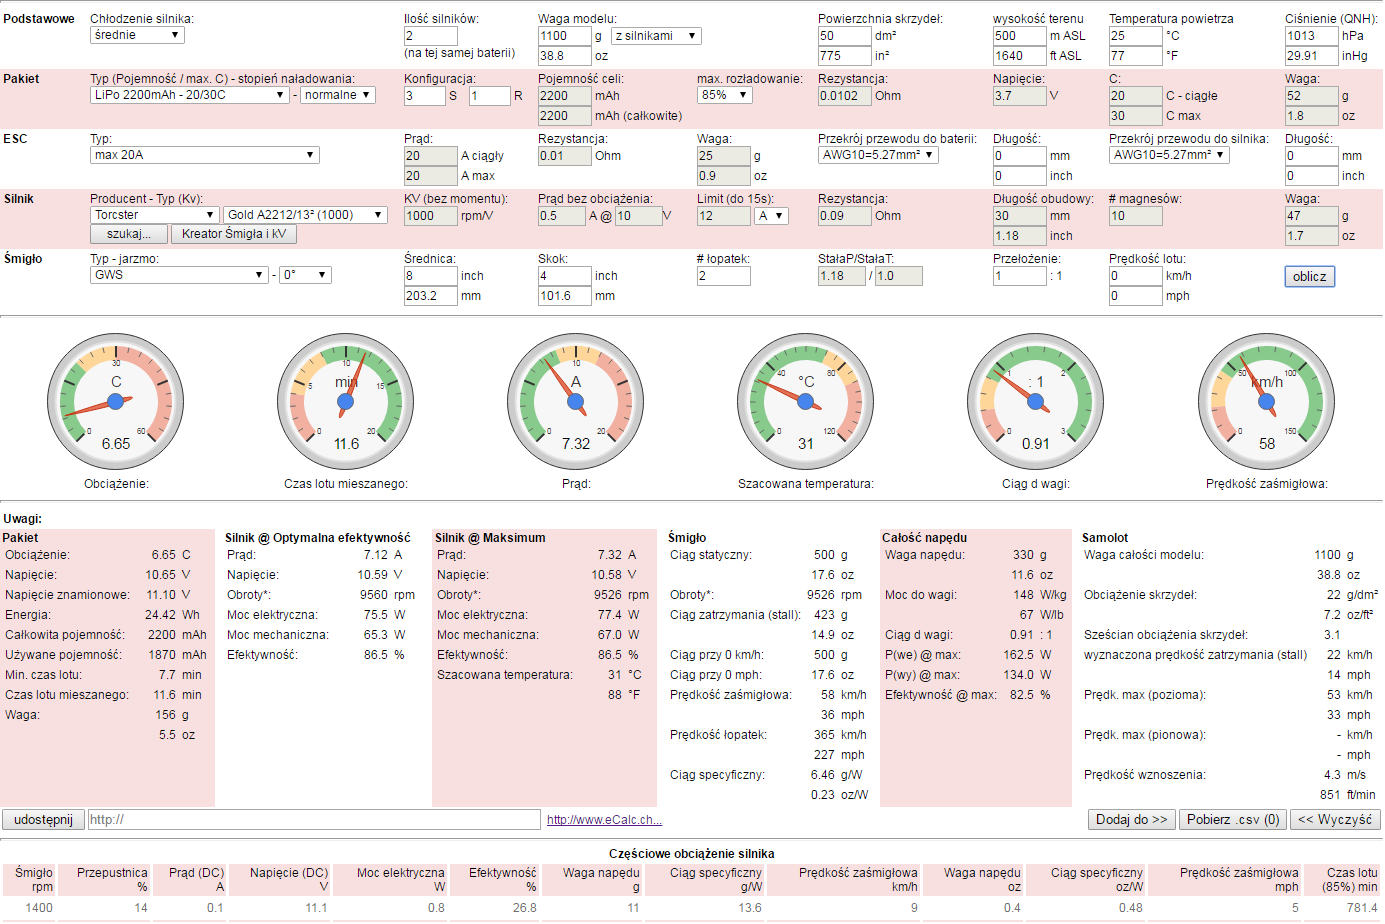Screen dimensions: 1385x924
Task: Open the Torcster motor manufacturer dropdown
Action: pyautogui.click(x=154, y=215)
